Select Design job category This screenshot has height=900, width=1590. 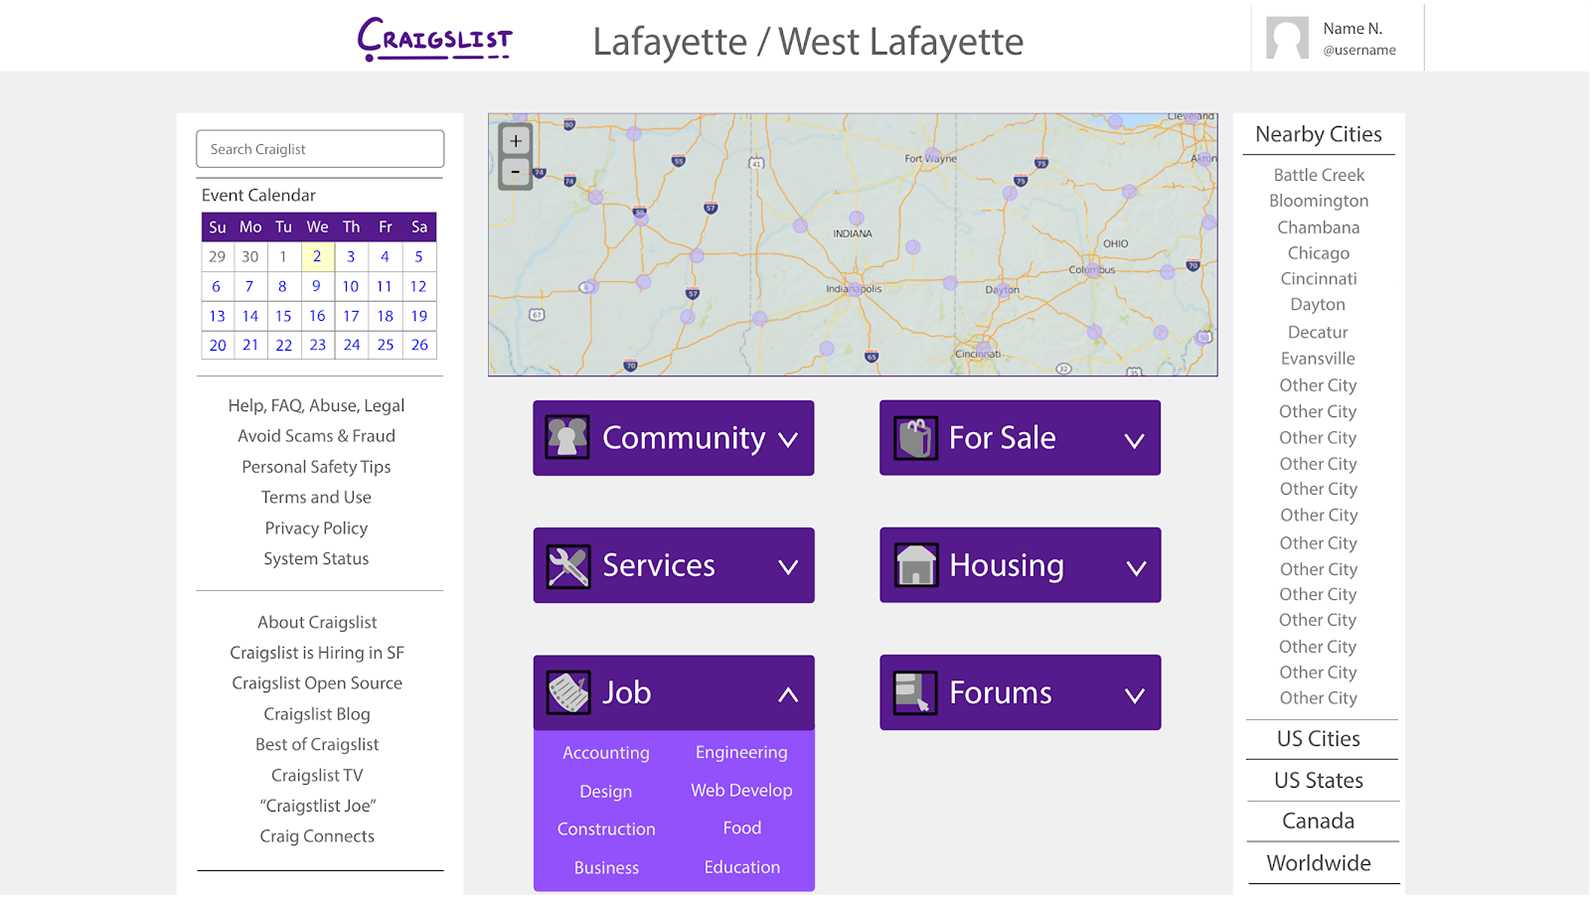point(606,791)
